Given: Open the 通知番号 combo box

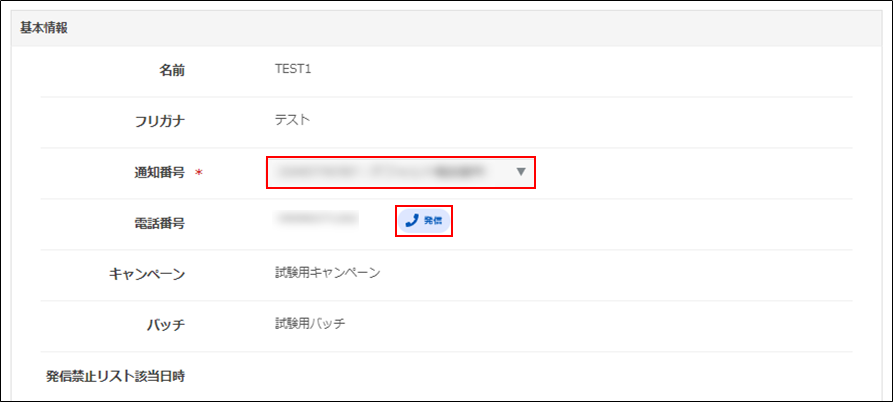Looking at the screenshot, I should point(400,172).
